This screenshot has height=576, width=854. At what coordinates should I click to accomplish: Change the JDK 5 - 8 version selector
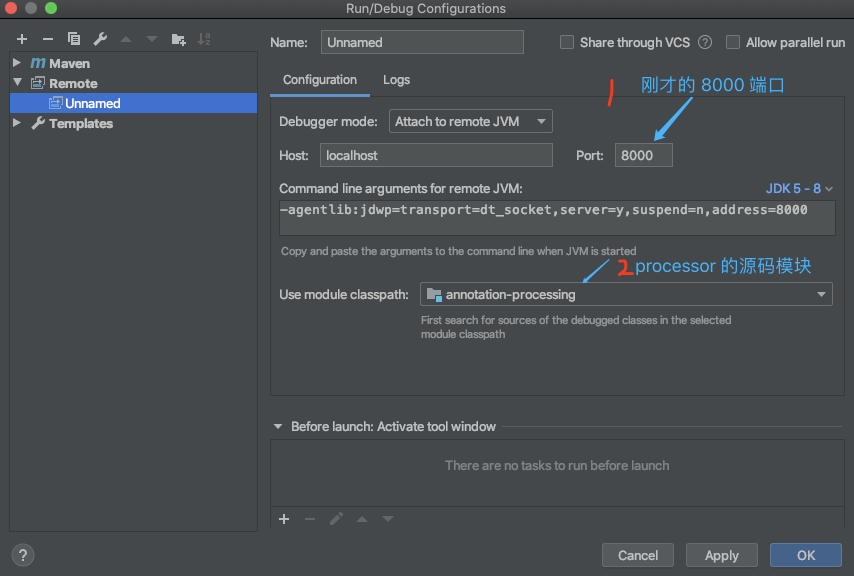[x=799, y=188]
